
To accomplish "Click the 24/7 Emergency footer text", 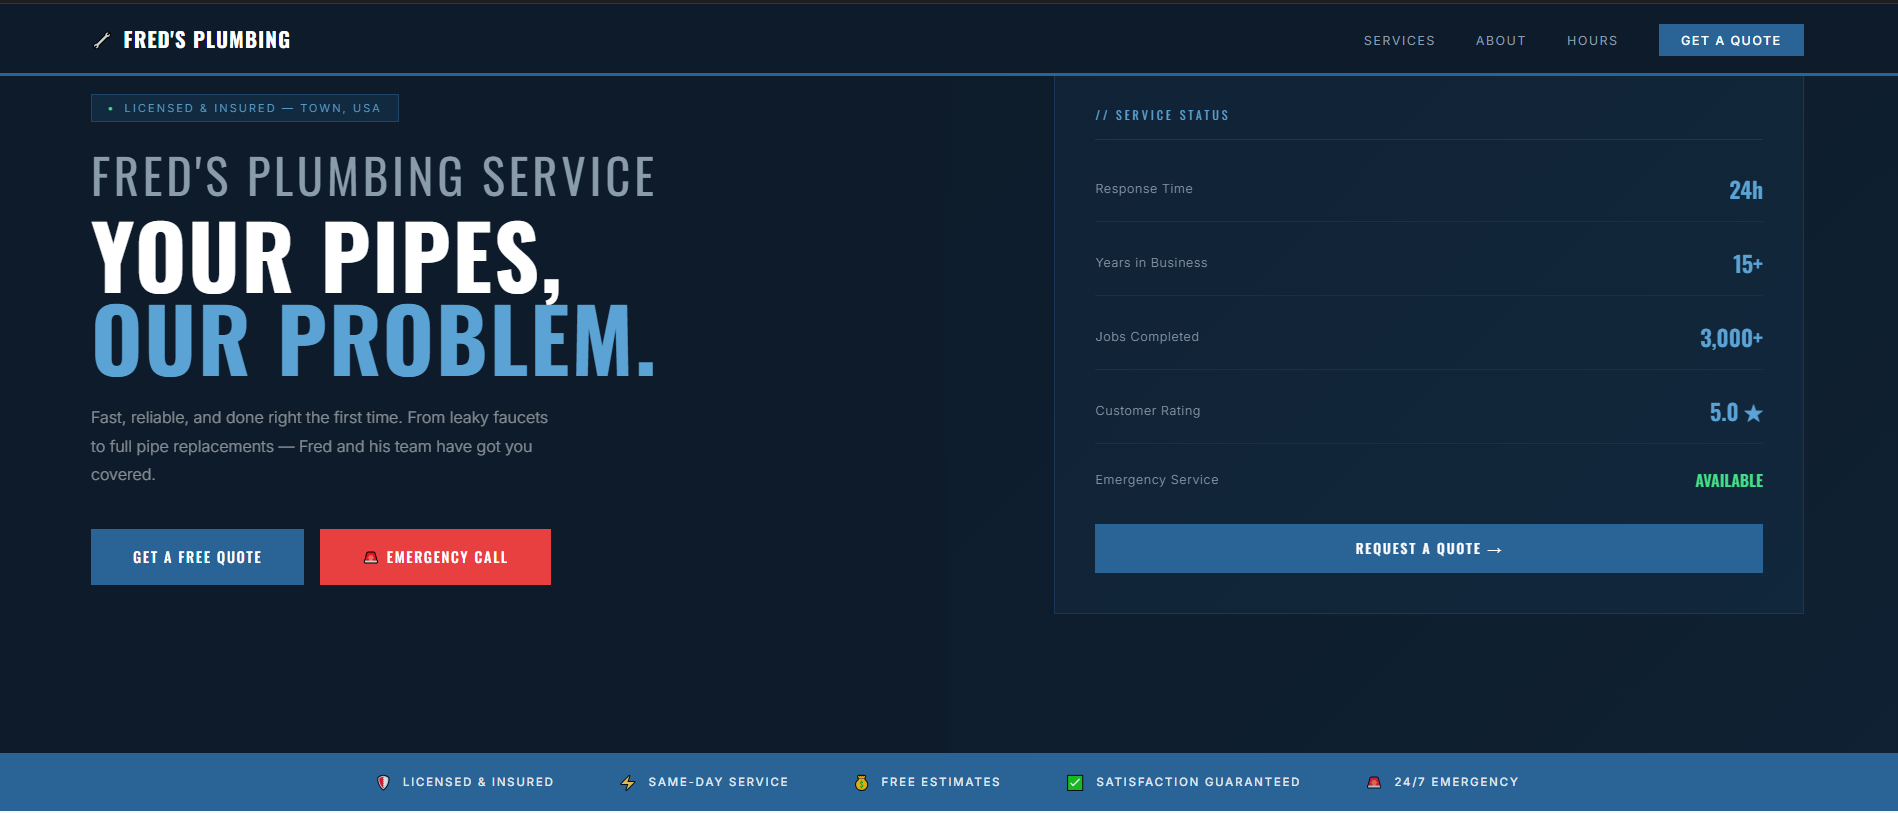I will click(x=1456, y=782).
